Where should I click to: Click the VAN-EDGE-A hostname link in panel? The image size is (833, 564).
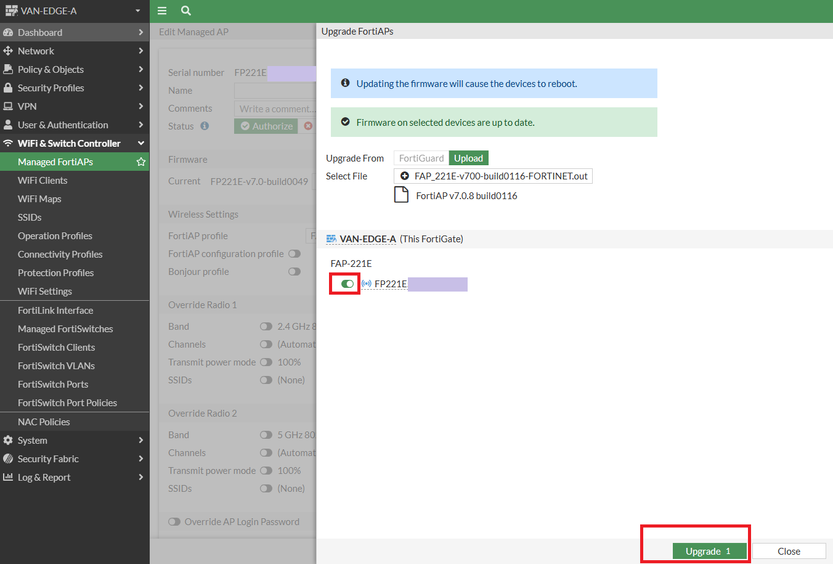[x=368, y=239]
